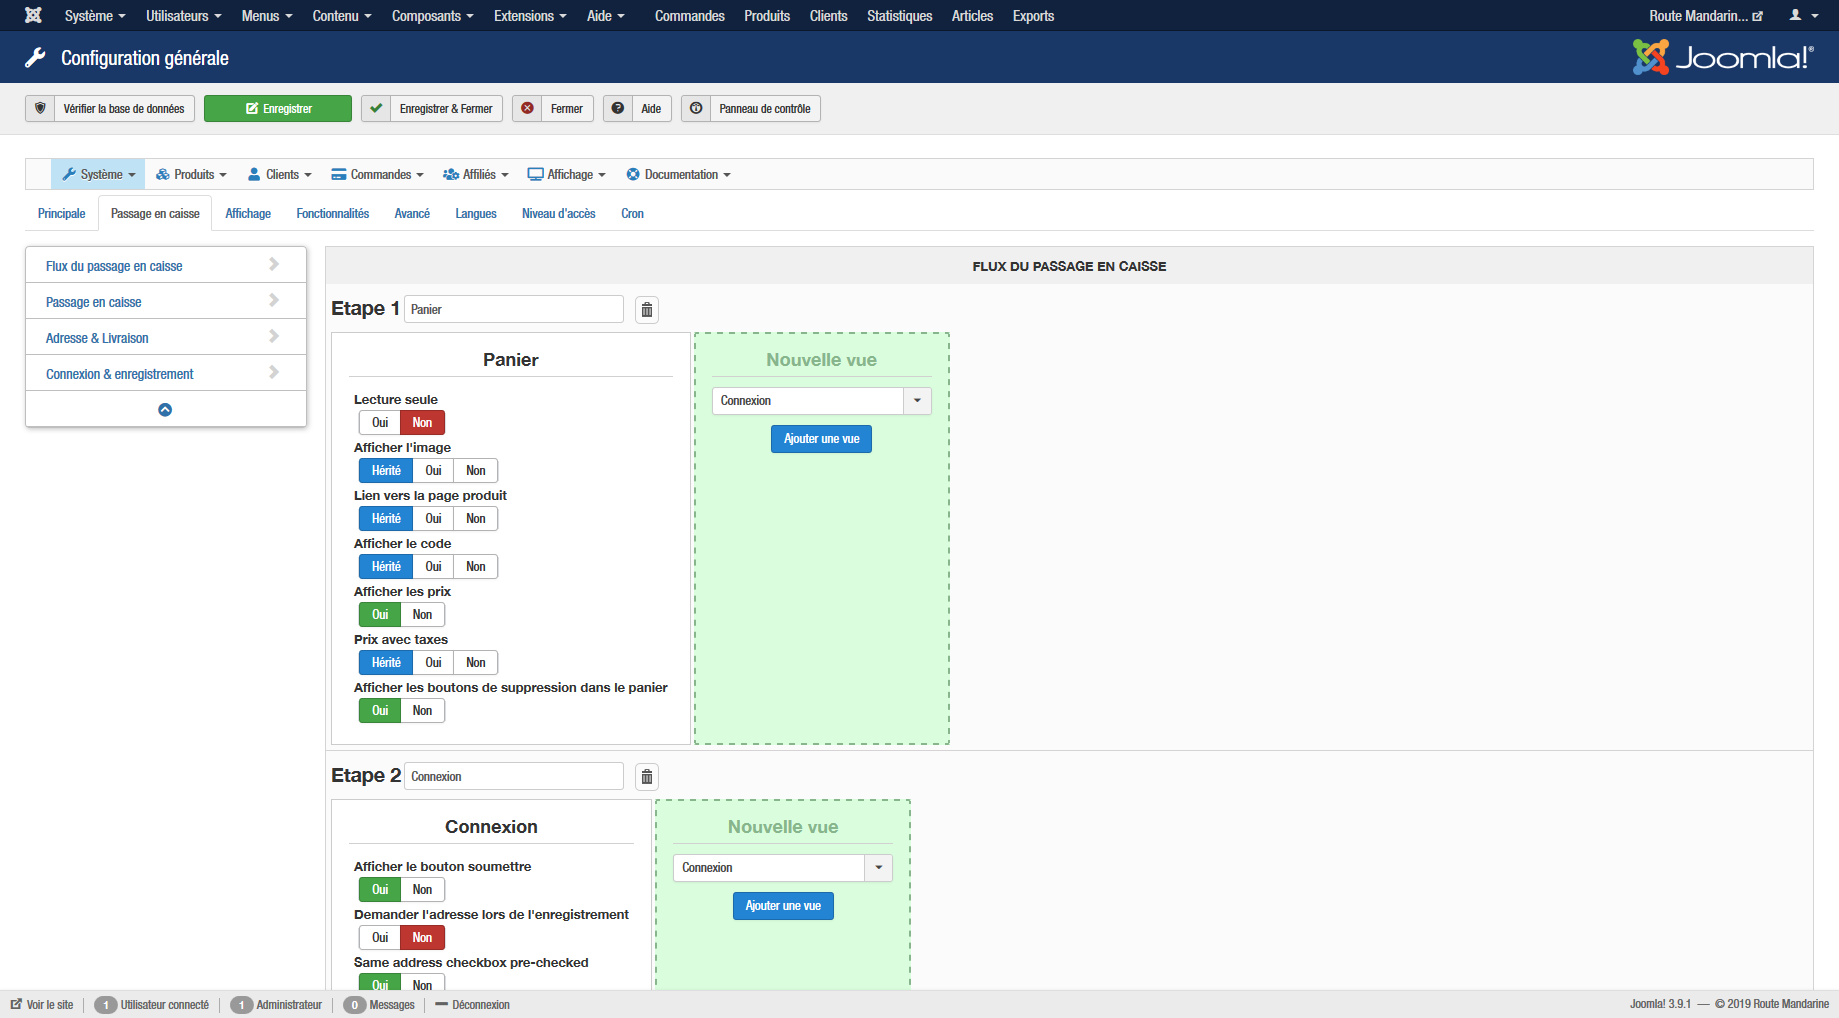
Task: Switch to the Langues tab
Action: (476, 213)
